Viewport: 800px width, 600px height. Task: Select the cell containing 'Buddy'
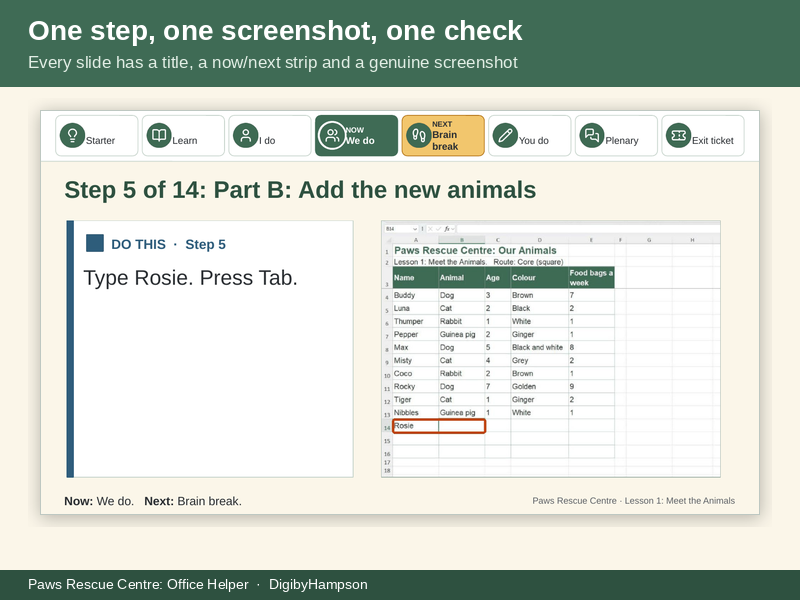[x=416, y=295]
